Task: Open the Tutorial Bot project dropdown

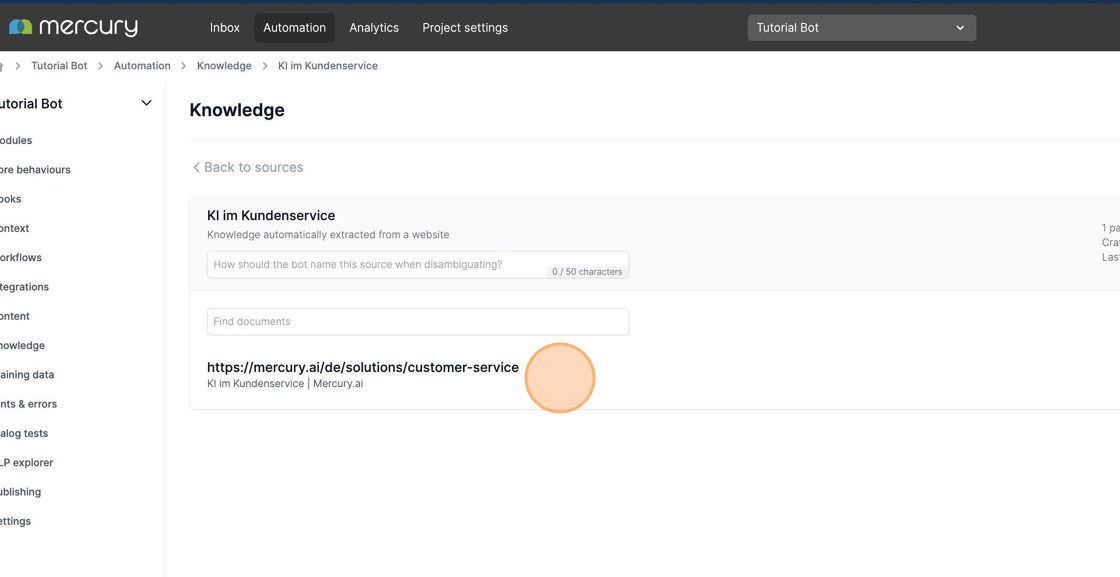Action: (x=861, y=28)
